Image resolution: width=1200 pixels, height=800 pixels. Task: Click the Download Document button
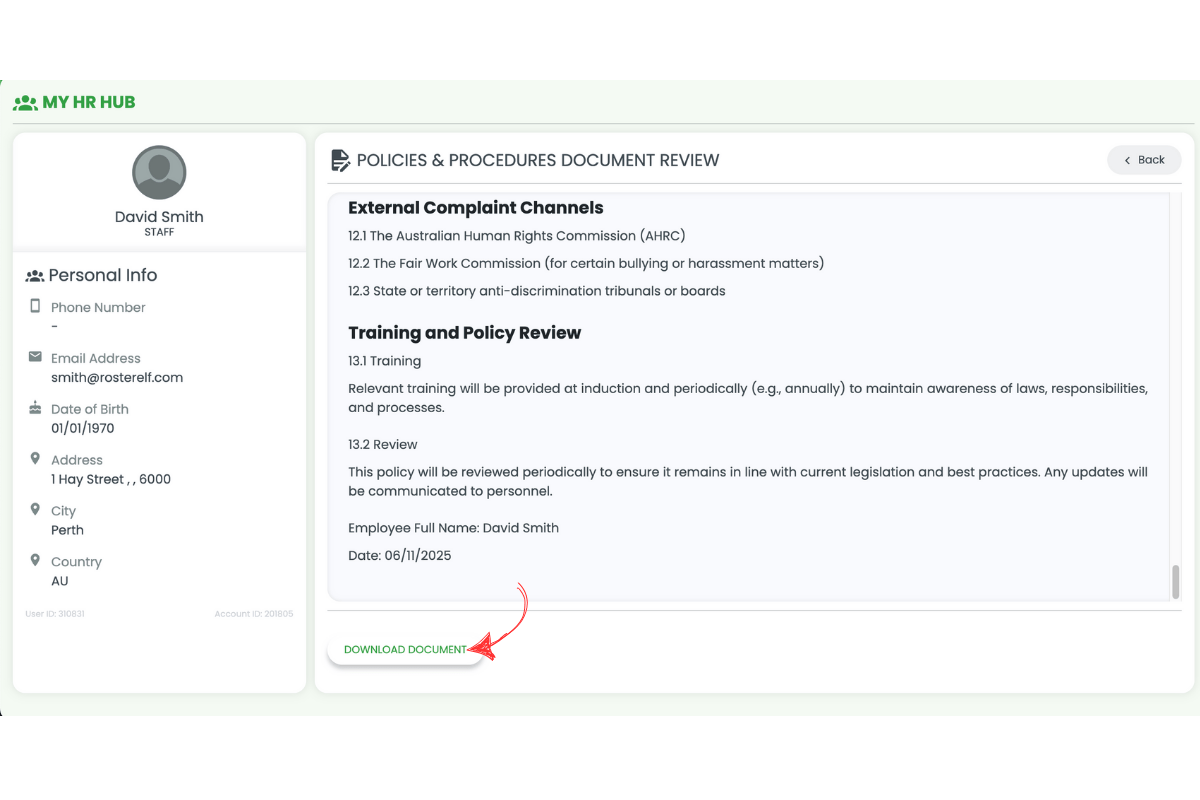pos(404,649)
